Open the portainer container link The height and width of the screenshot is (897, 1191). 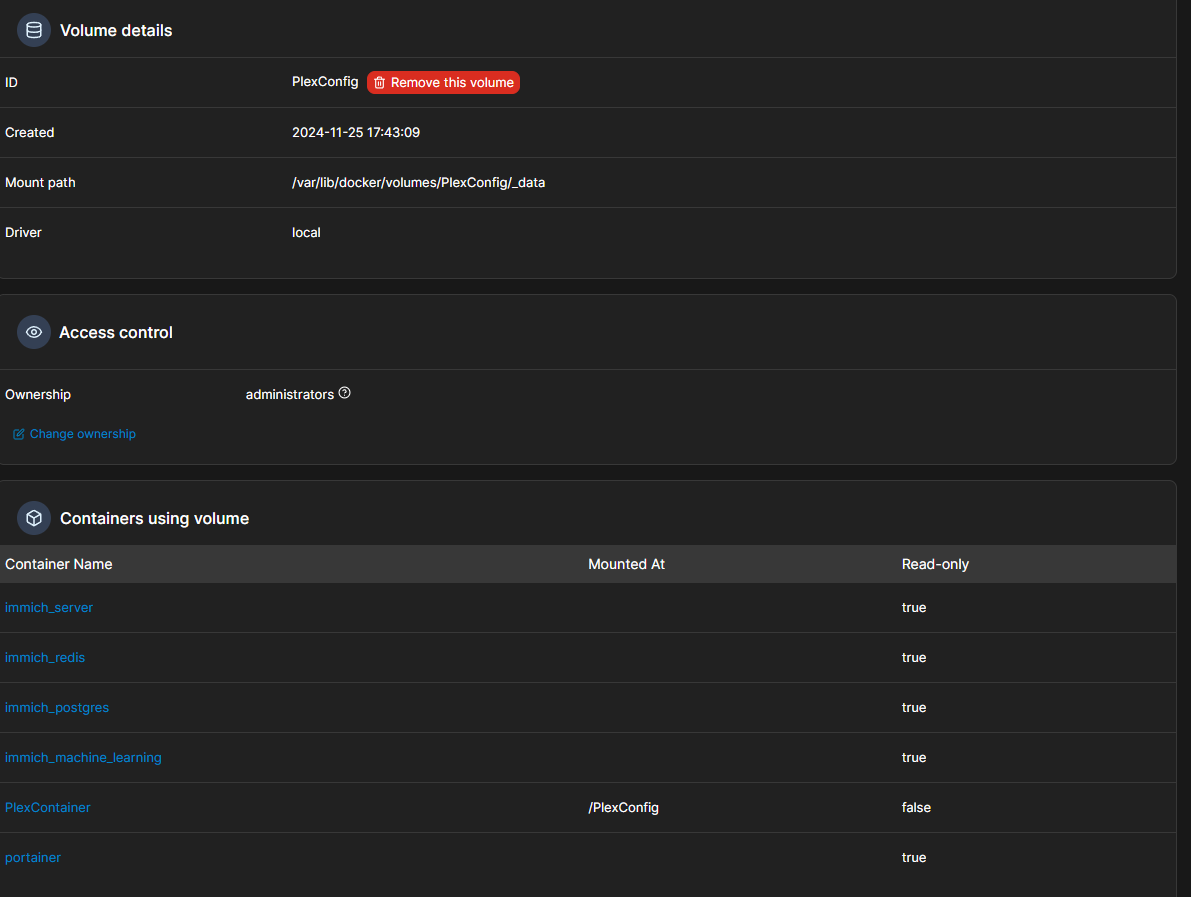pos(33,858)
